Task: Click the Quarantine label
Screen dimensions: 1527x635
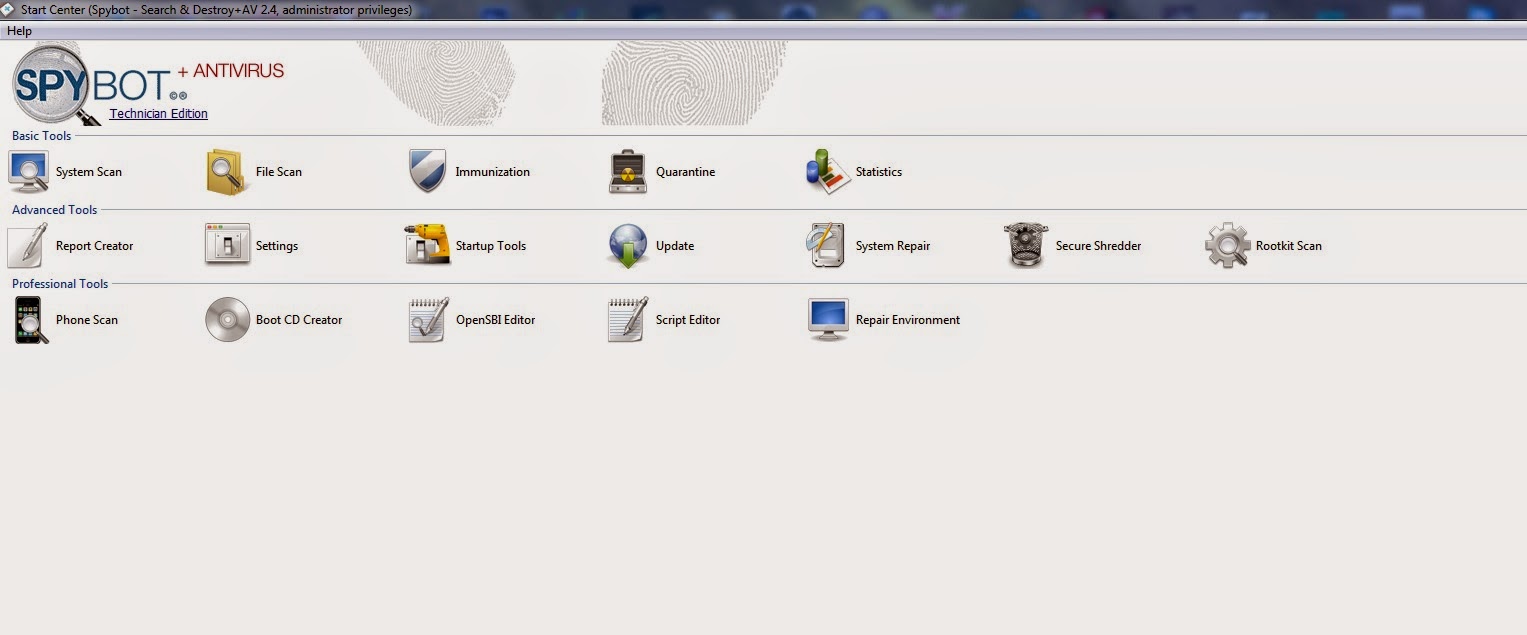Action: coord(686,172)
